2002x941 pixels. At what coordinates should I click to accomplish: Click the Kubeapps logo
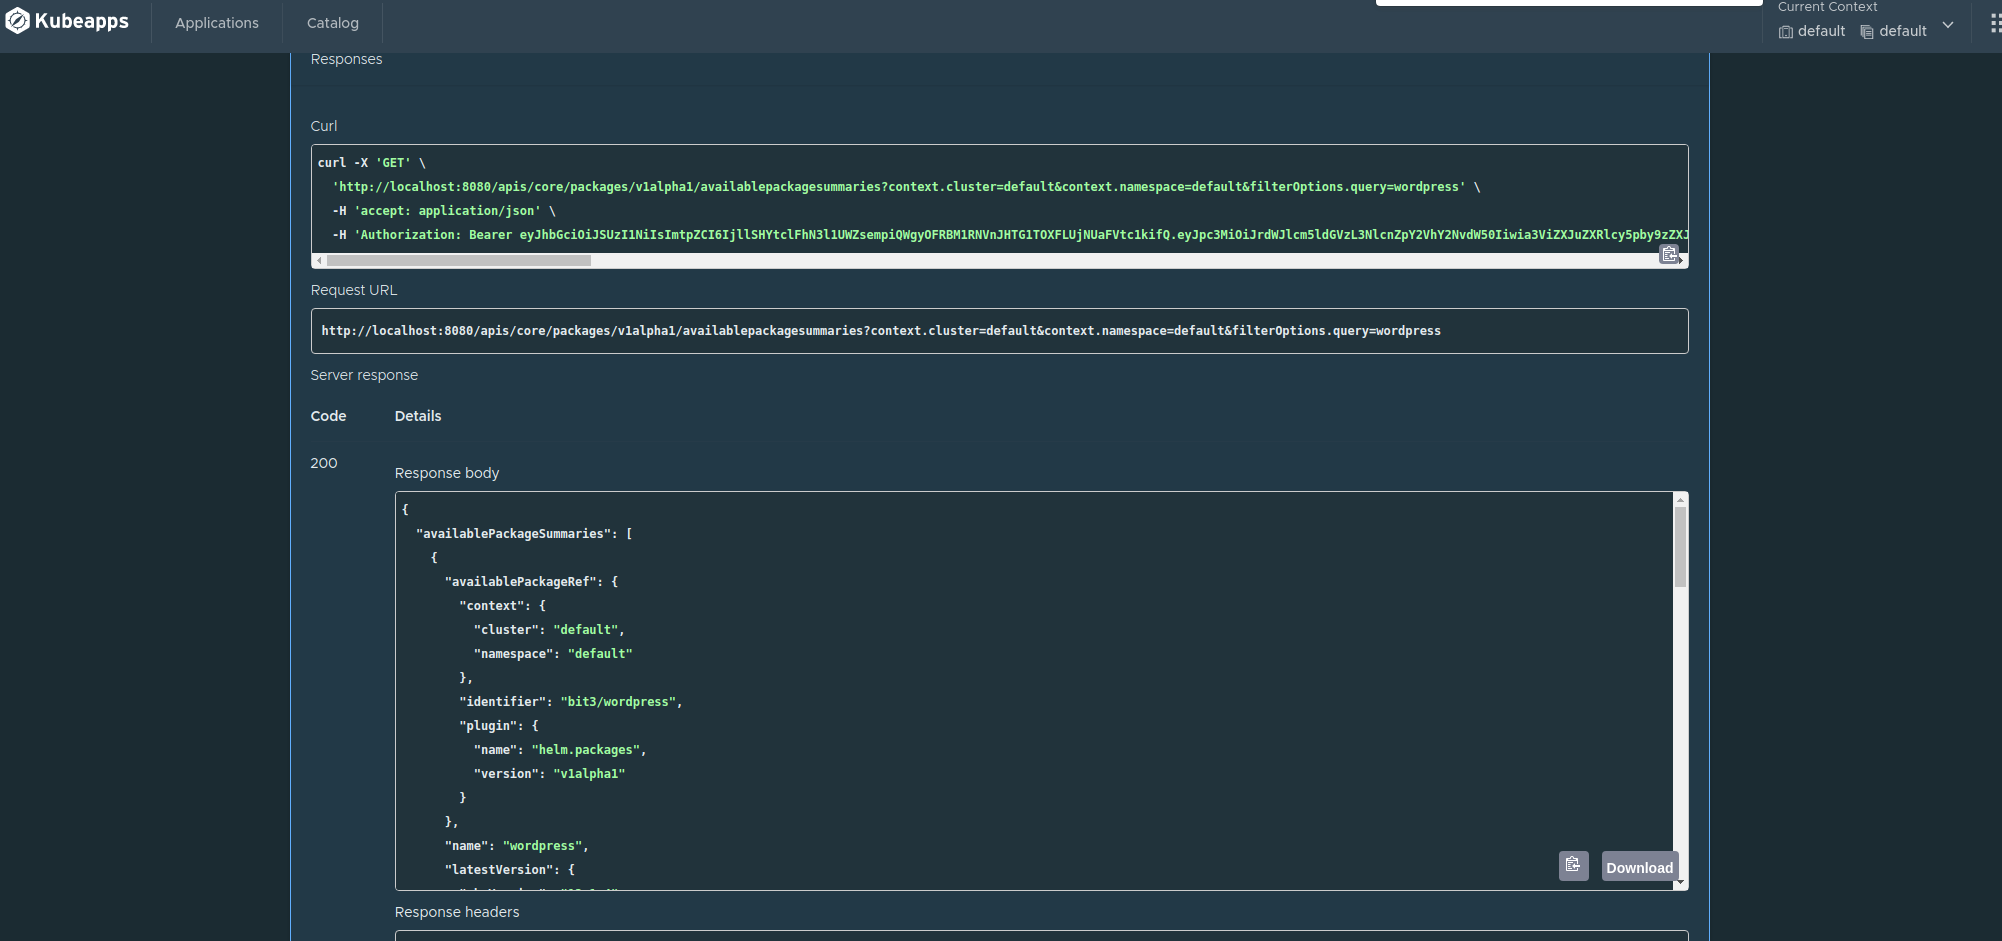(66, 20)
